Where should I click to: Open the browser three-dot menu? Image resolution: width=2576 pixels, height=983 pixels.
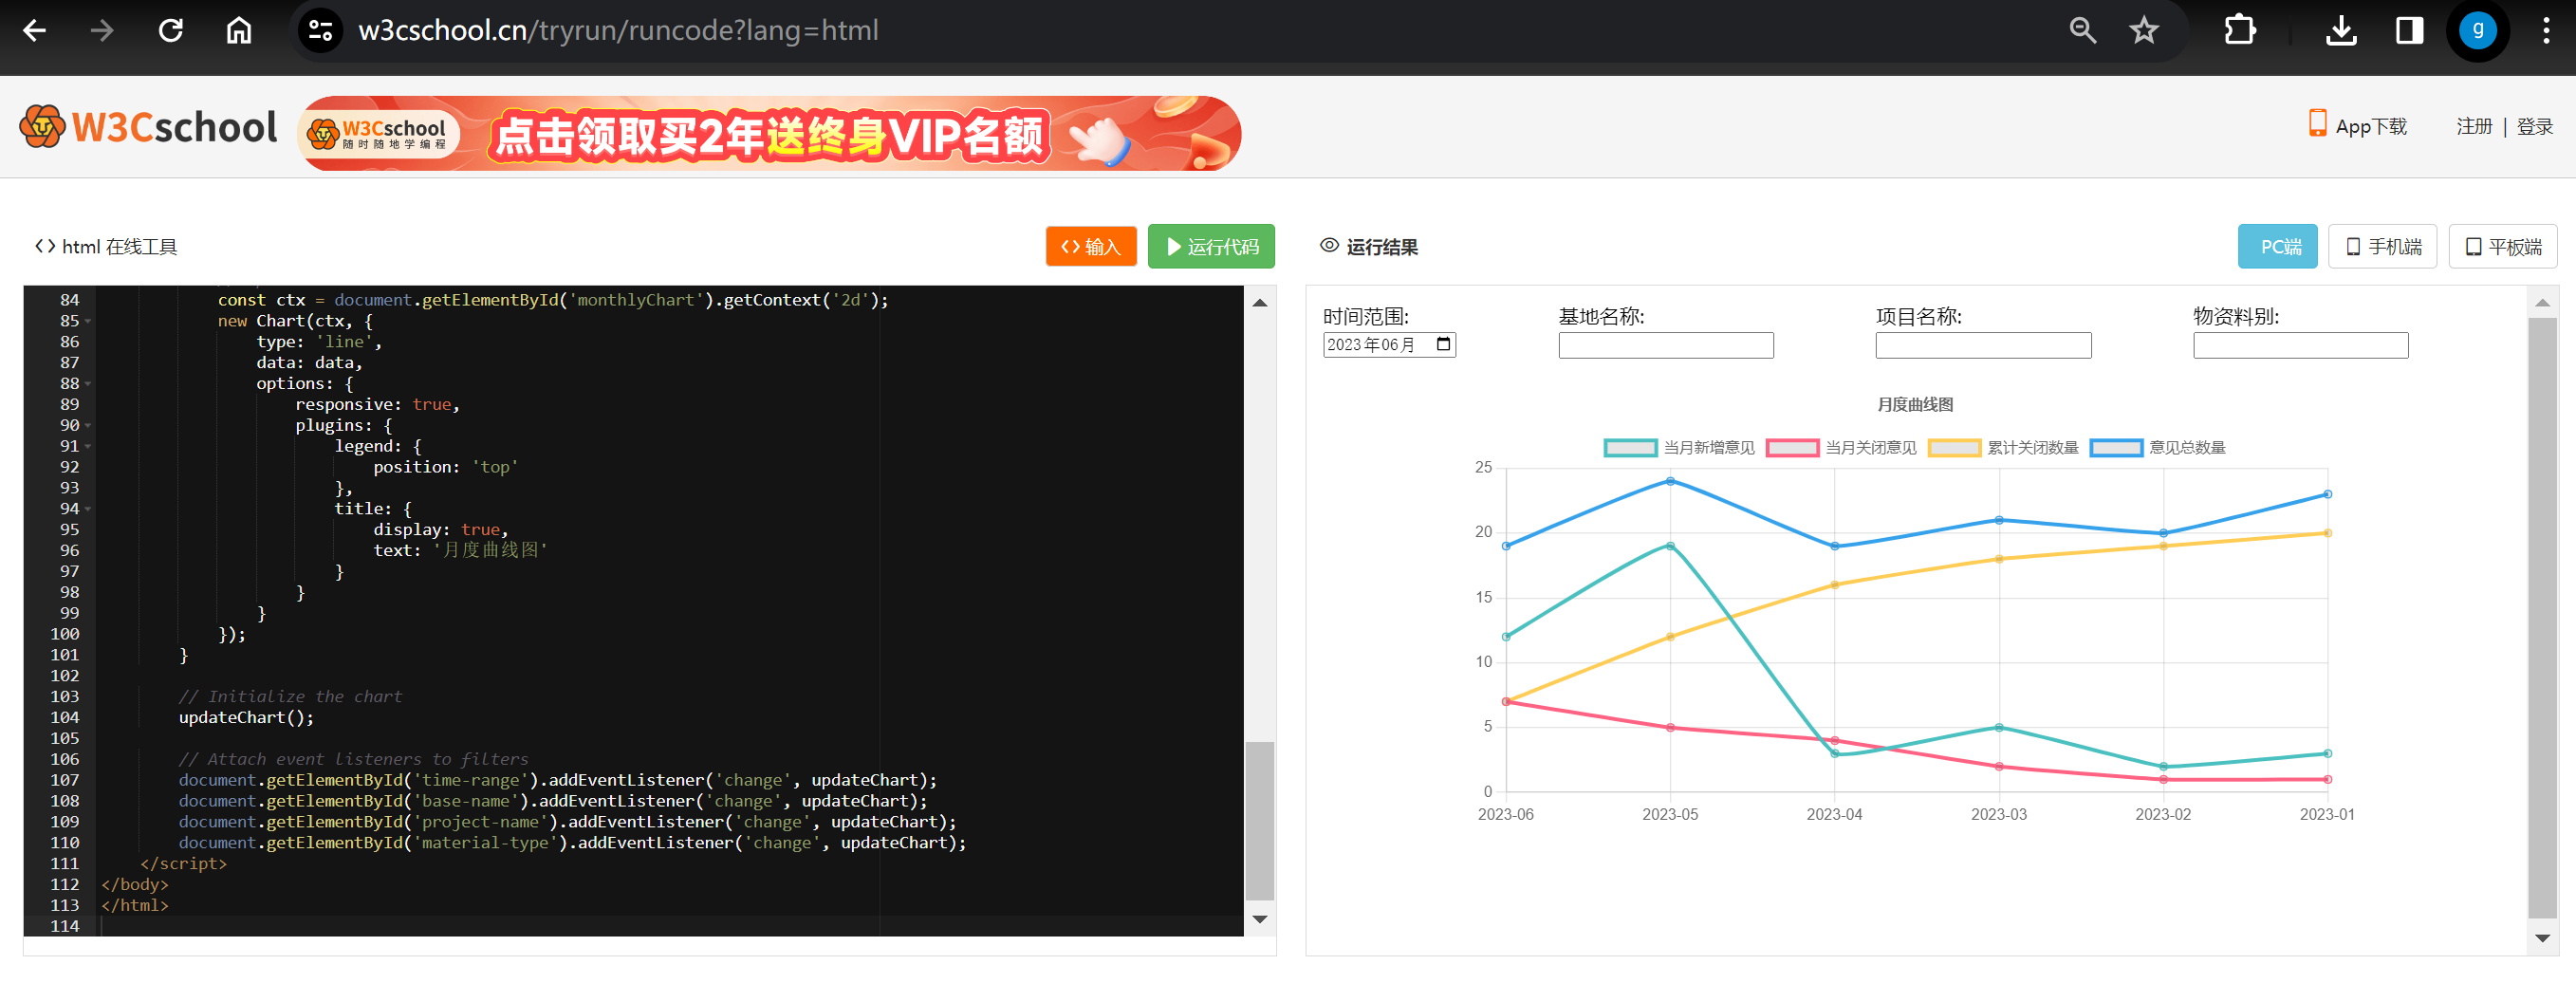[2545, 31]
